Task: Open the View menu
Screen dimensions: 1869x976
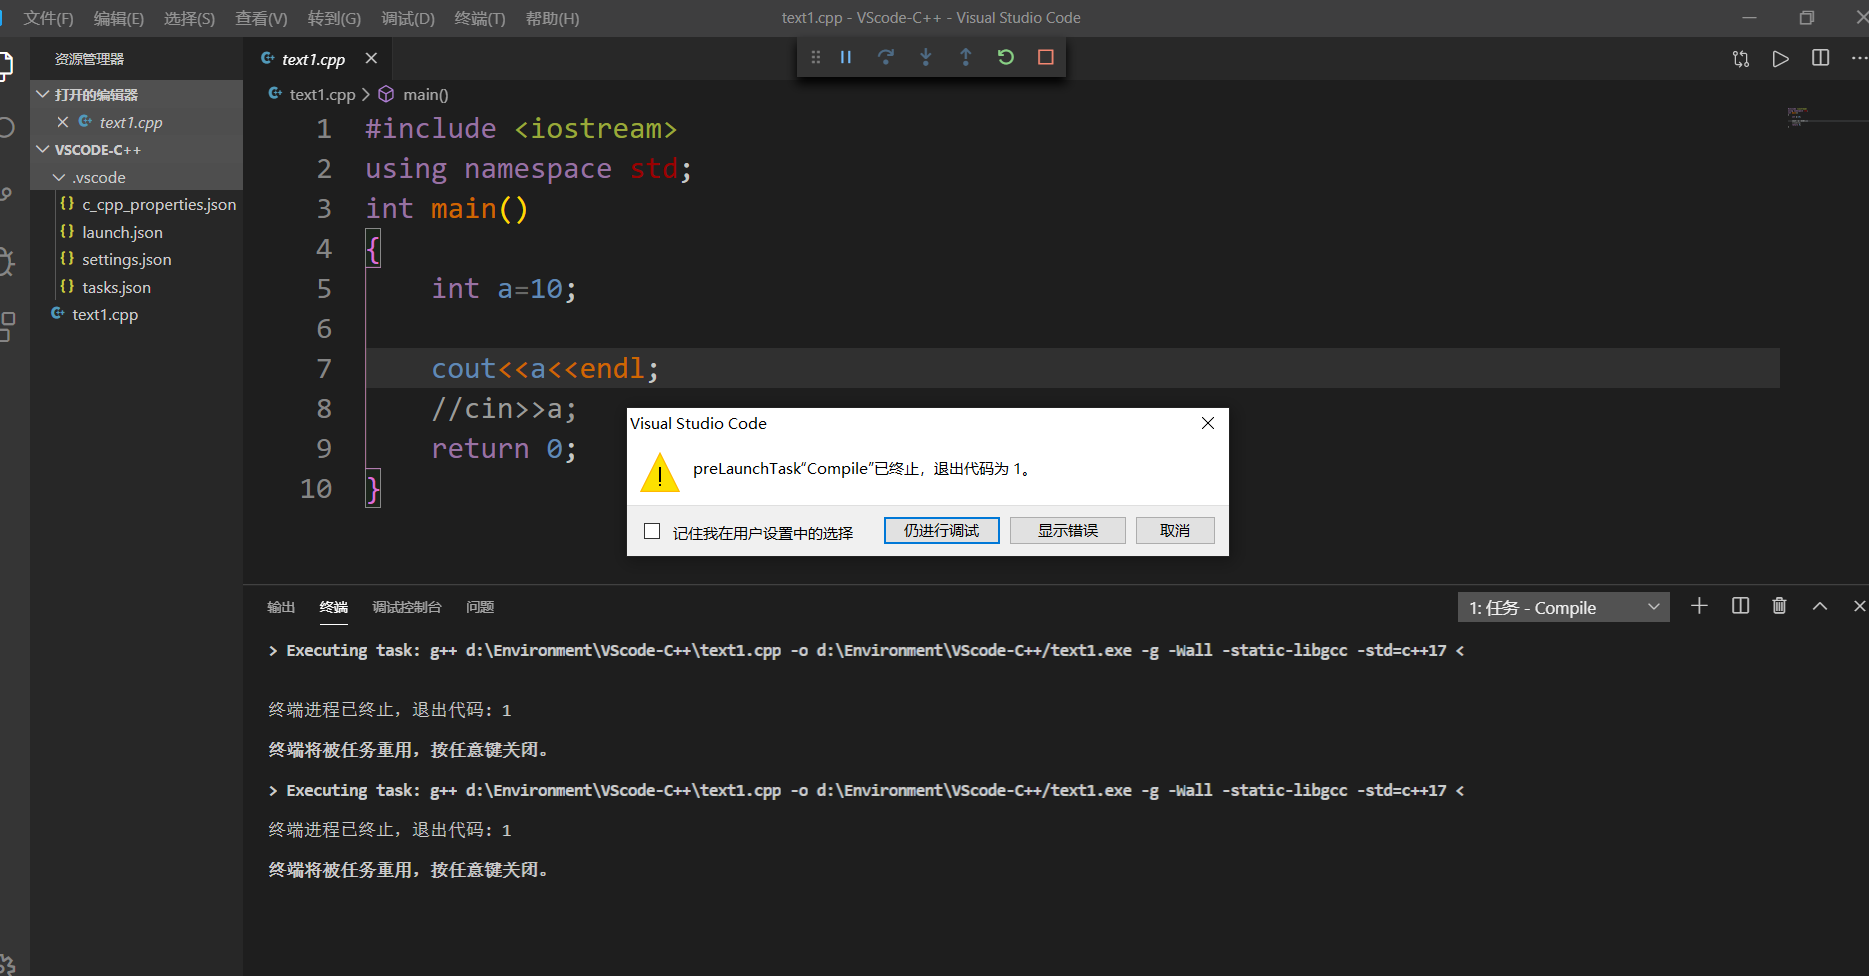Action: (x=261, y=18)
